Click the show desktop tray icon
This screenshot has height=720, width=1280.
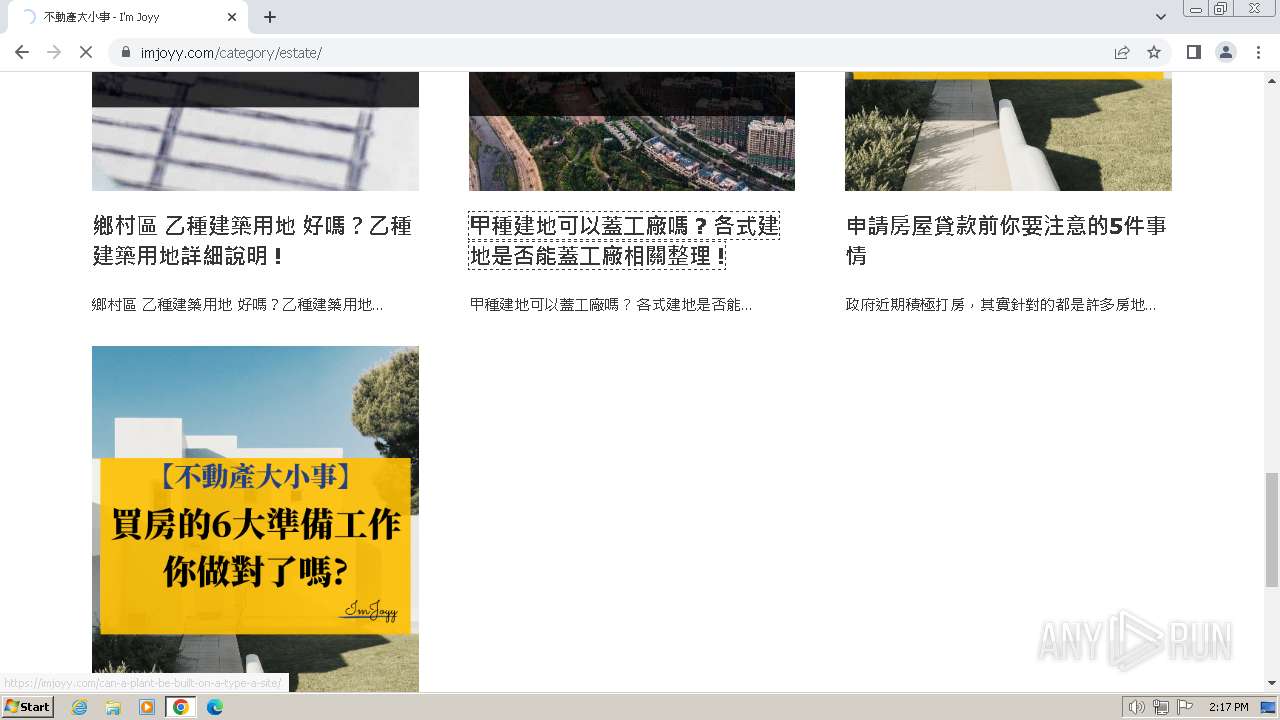tap(1269, 707)
